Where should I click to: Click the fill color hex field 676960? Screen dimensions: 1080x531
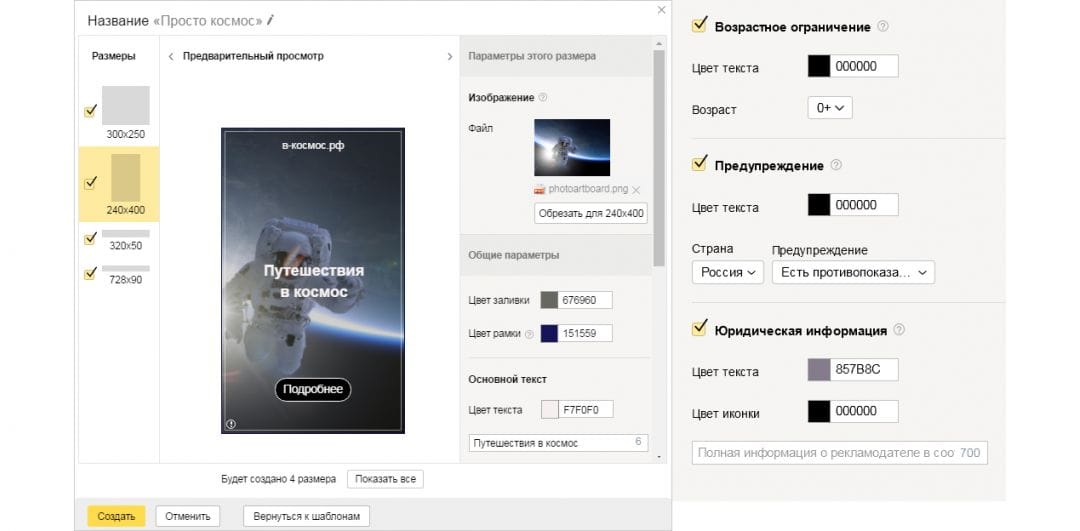585,300
